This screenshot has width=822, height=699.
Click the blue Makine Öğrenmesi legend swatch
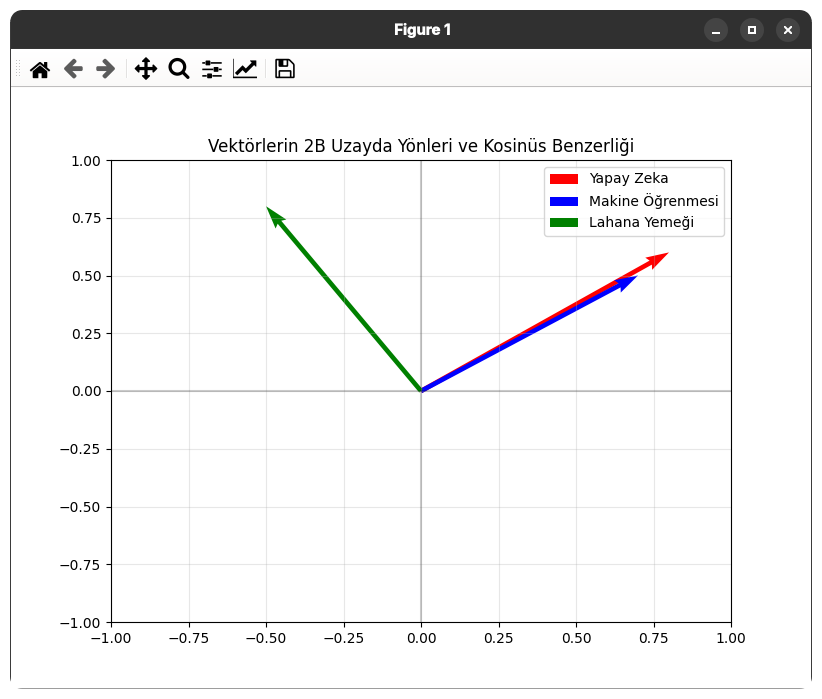coord(564,201)
